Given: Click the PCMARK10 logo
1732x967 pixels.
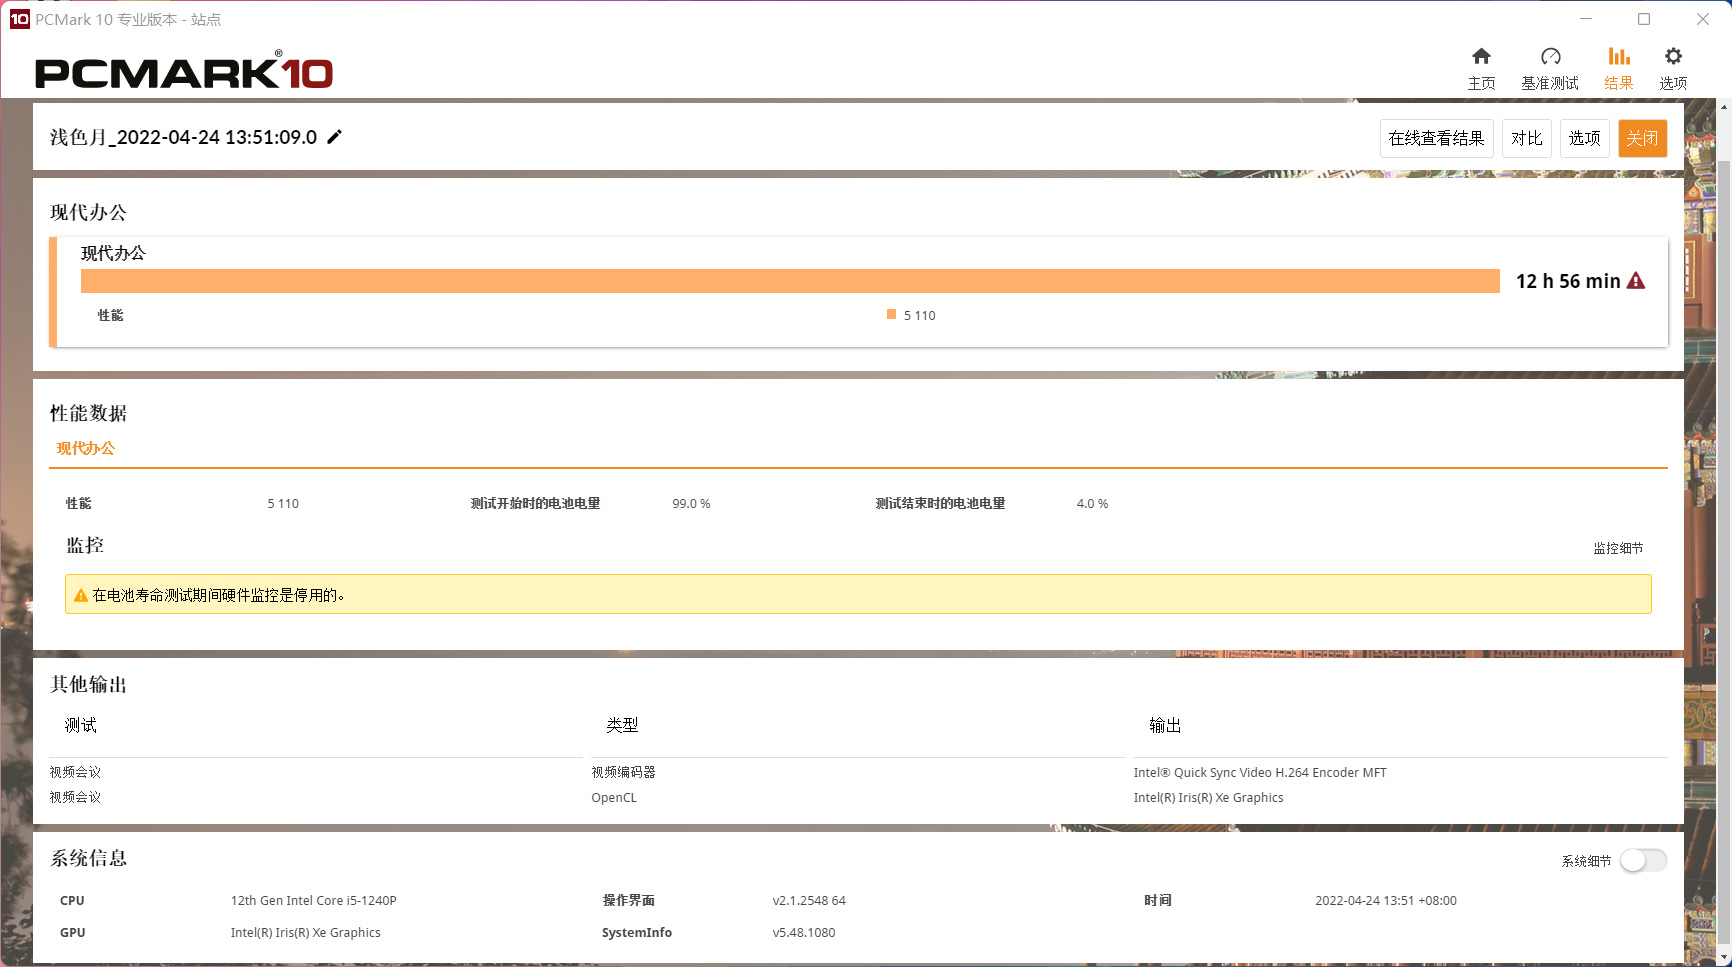Looking at the screenshot, I should [x=184, y=71].
